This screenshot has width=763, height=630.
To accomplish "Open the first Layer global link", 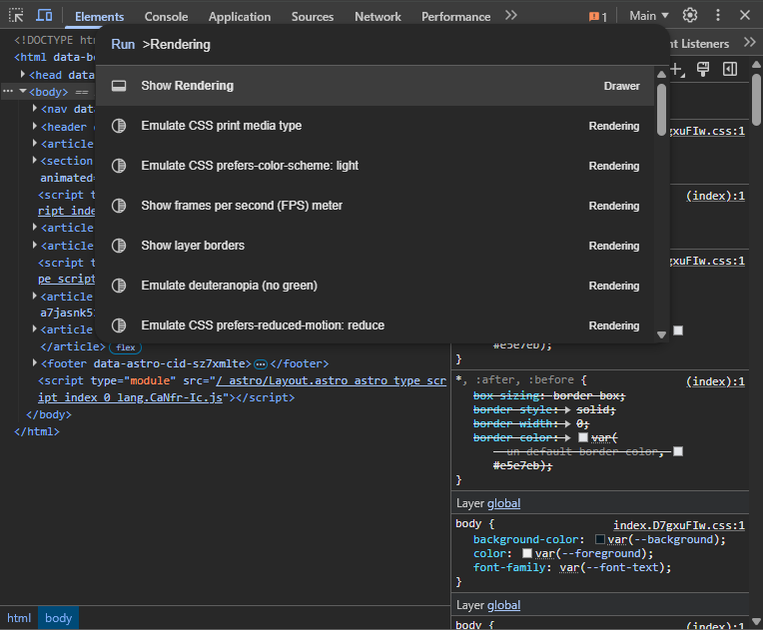I will (x=504, y=503).
